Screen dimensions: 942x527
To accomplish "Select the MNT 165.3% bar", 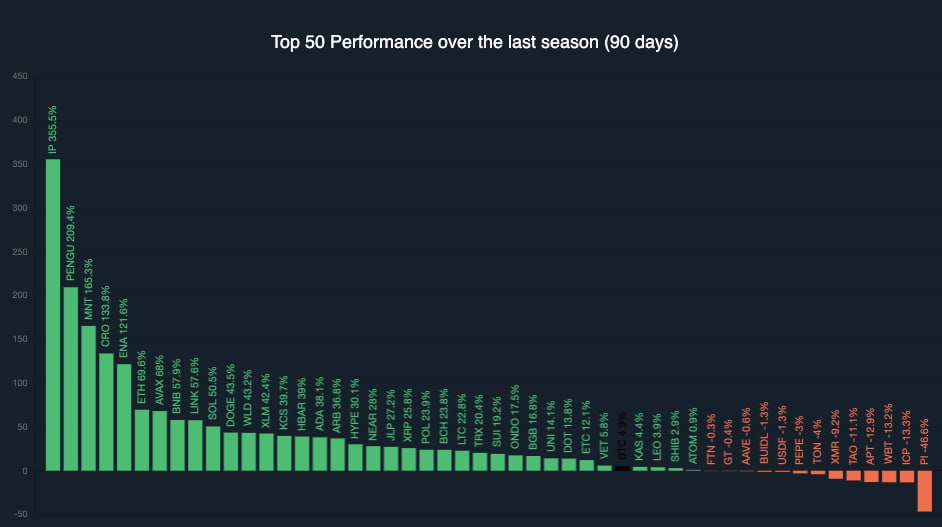I will (88, 398).
